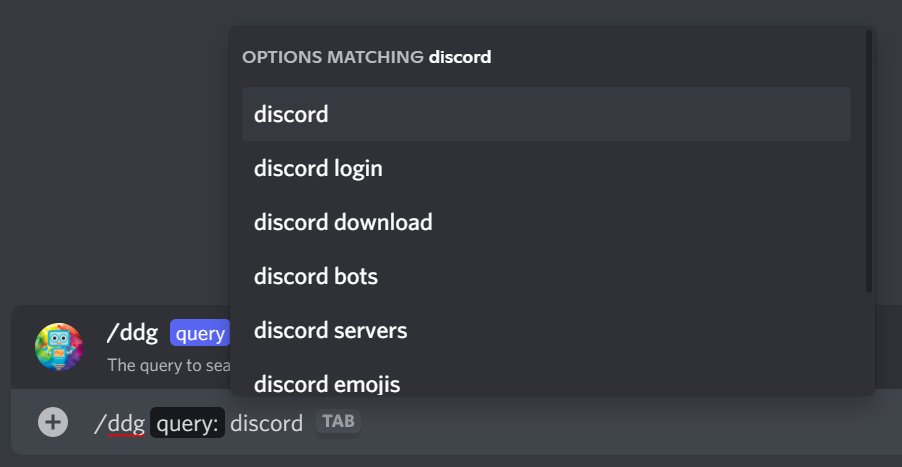Click the scrollbar track below the thumb

[868, 340]
